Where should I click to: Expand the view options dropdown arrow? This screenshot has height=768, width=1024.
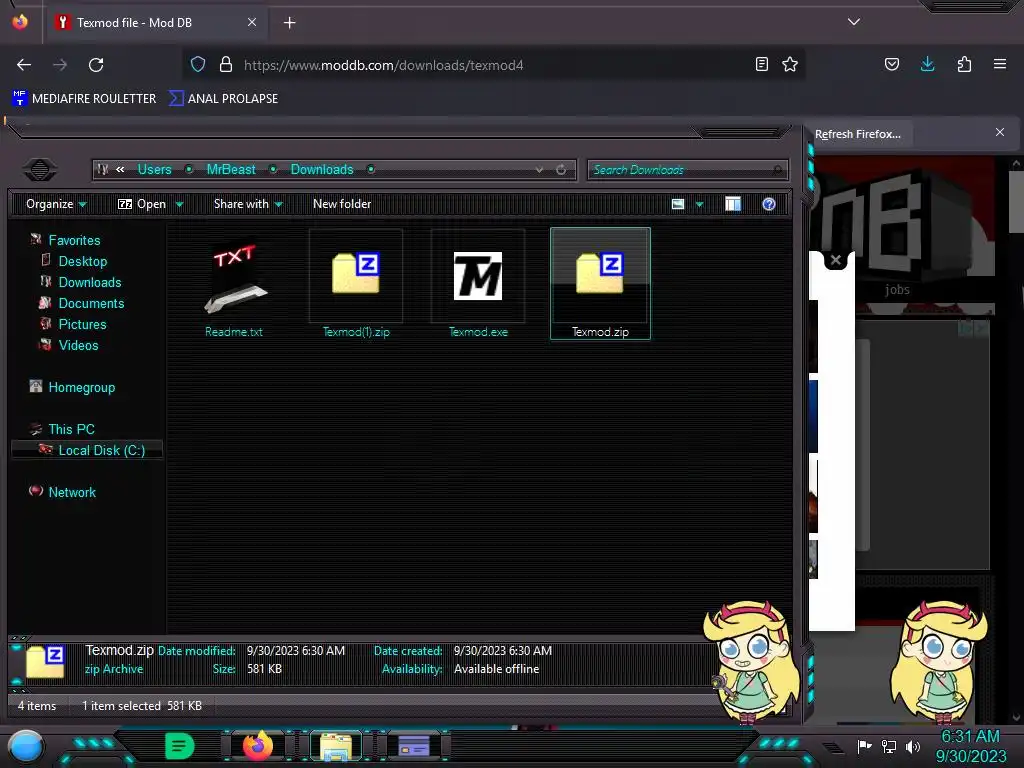699,204
